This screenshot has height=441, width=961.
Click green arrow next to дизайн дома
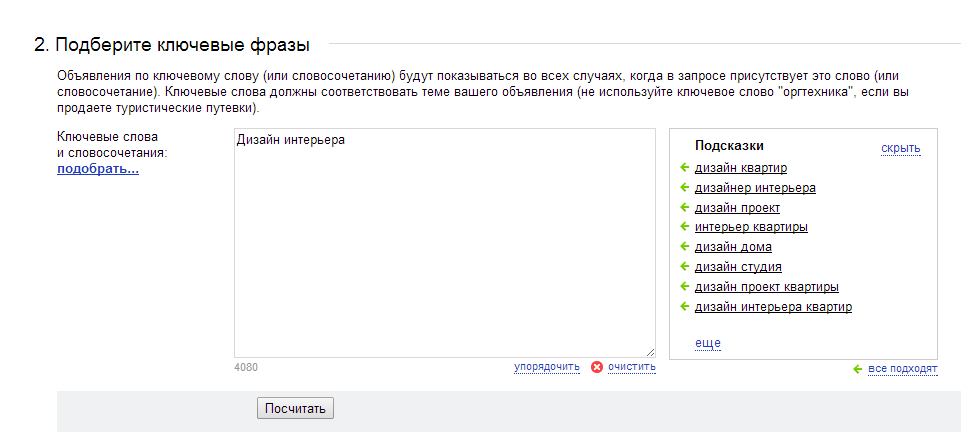tap(685, 247)
